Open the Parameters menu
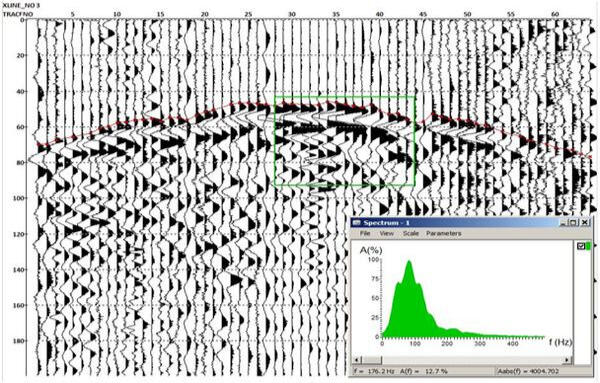 443,233
